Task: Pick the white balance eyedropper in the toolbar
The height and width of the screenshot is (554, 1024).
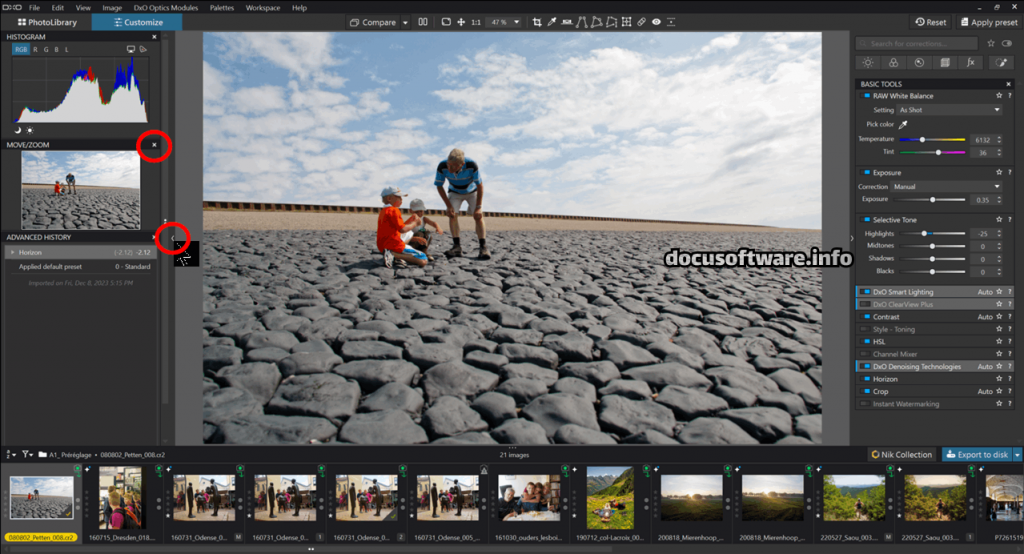Action: (551, 21)
